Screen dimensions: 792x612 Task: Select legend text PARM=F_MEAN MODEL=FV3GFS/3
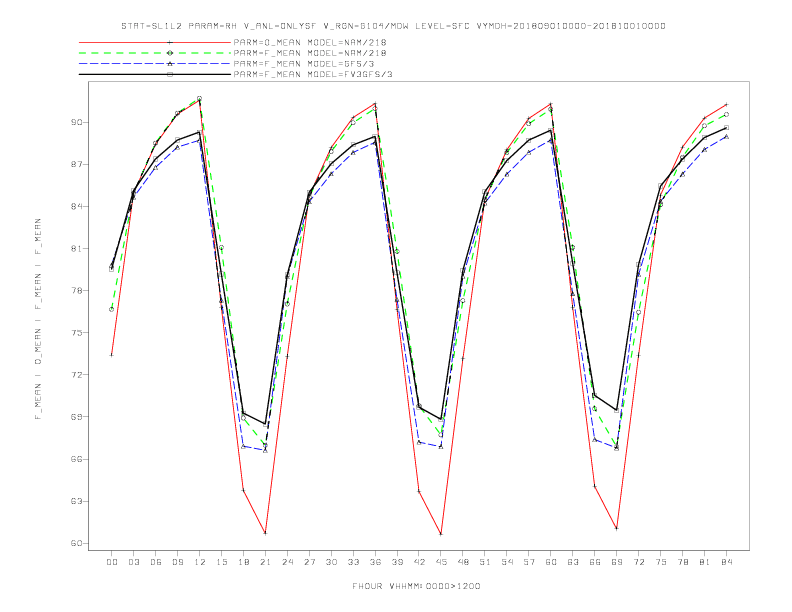313,74
